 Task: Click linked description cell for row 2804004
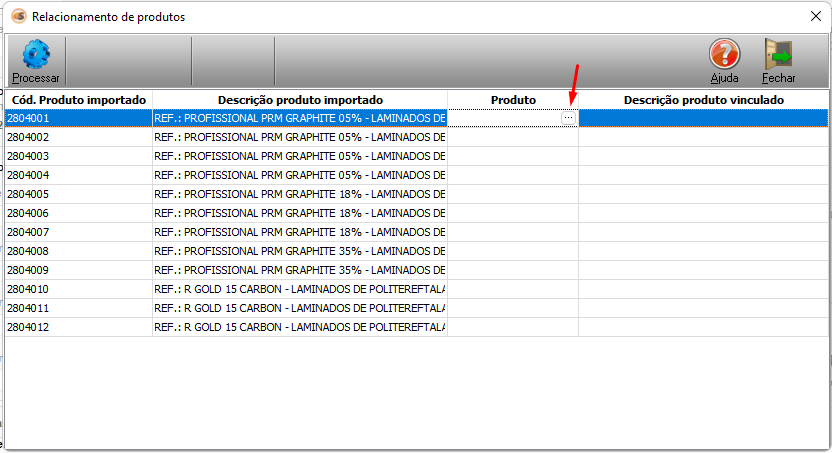pyautogui.click(x=703, y=175)
